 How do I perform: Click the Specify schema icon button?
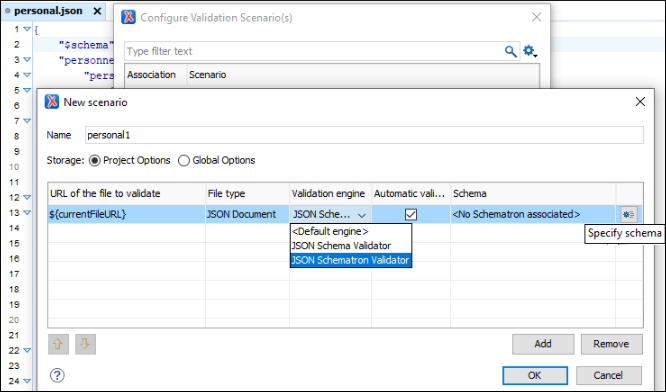629,214
